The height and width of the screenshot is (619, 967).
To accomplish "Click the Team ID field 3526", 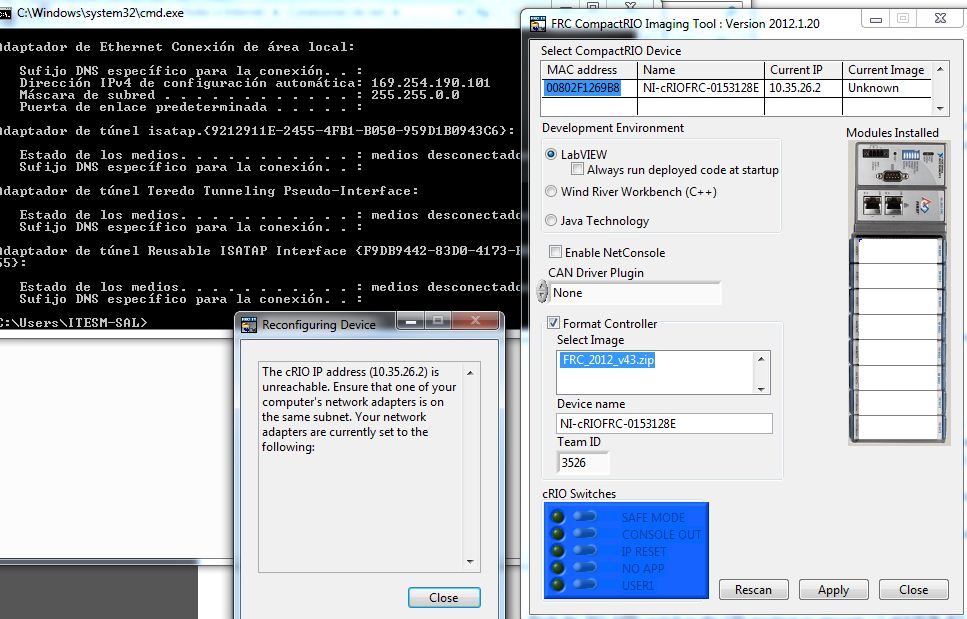I will pyautogui.click(x=583, y=462).
